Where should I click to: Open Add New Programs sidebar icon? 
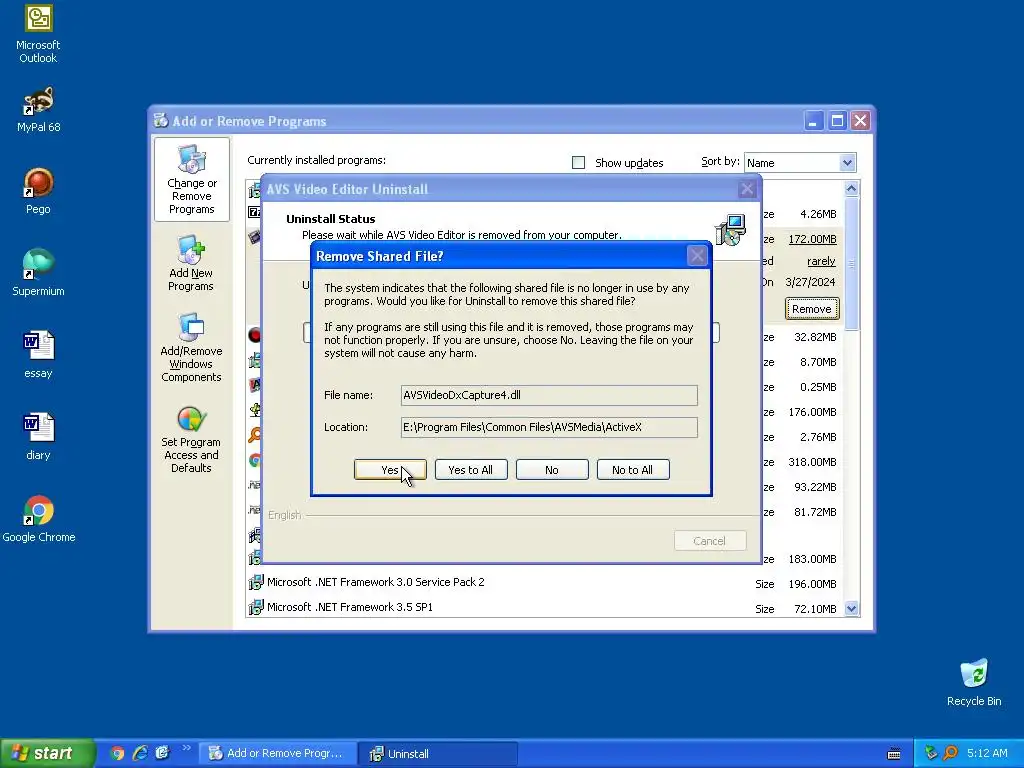[x=191, y=264]
